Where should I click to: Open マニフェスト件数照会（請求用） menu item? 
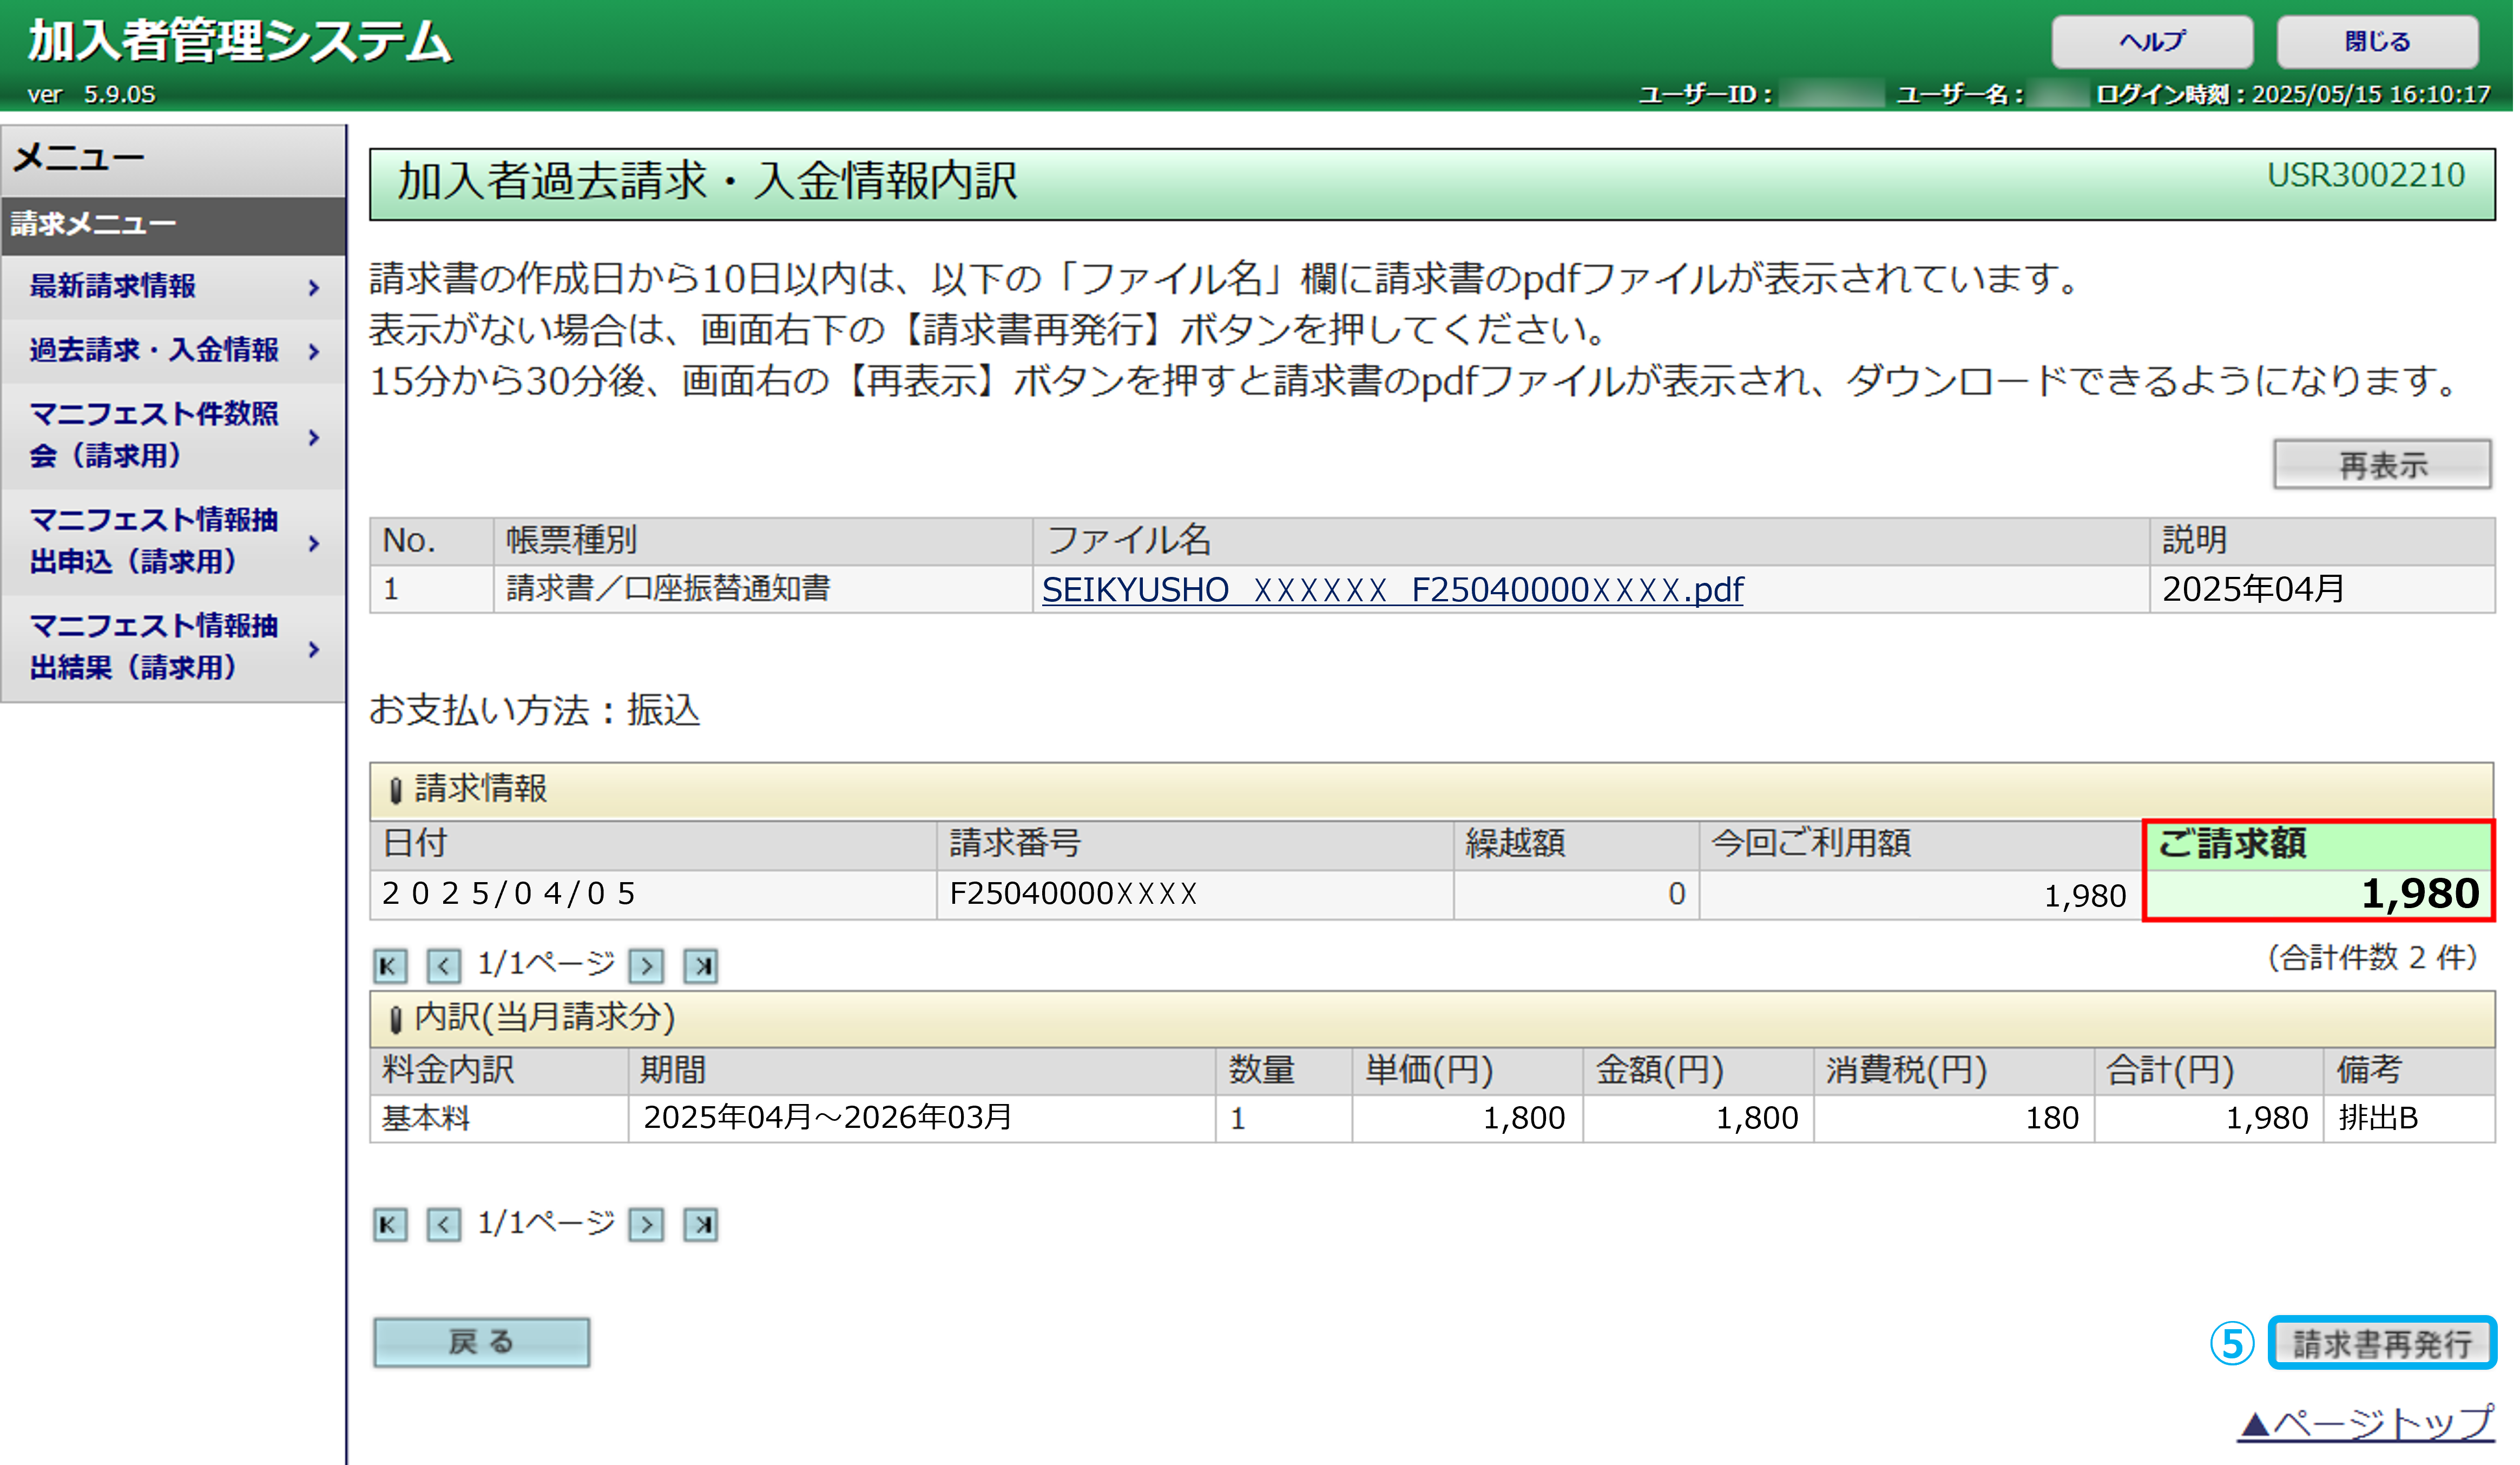pyautogui.click(x=173, y=435)
